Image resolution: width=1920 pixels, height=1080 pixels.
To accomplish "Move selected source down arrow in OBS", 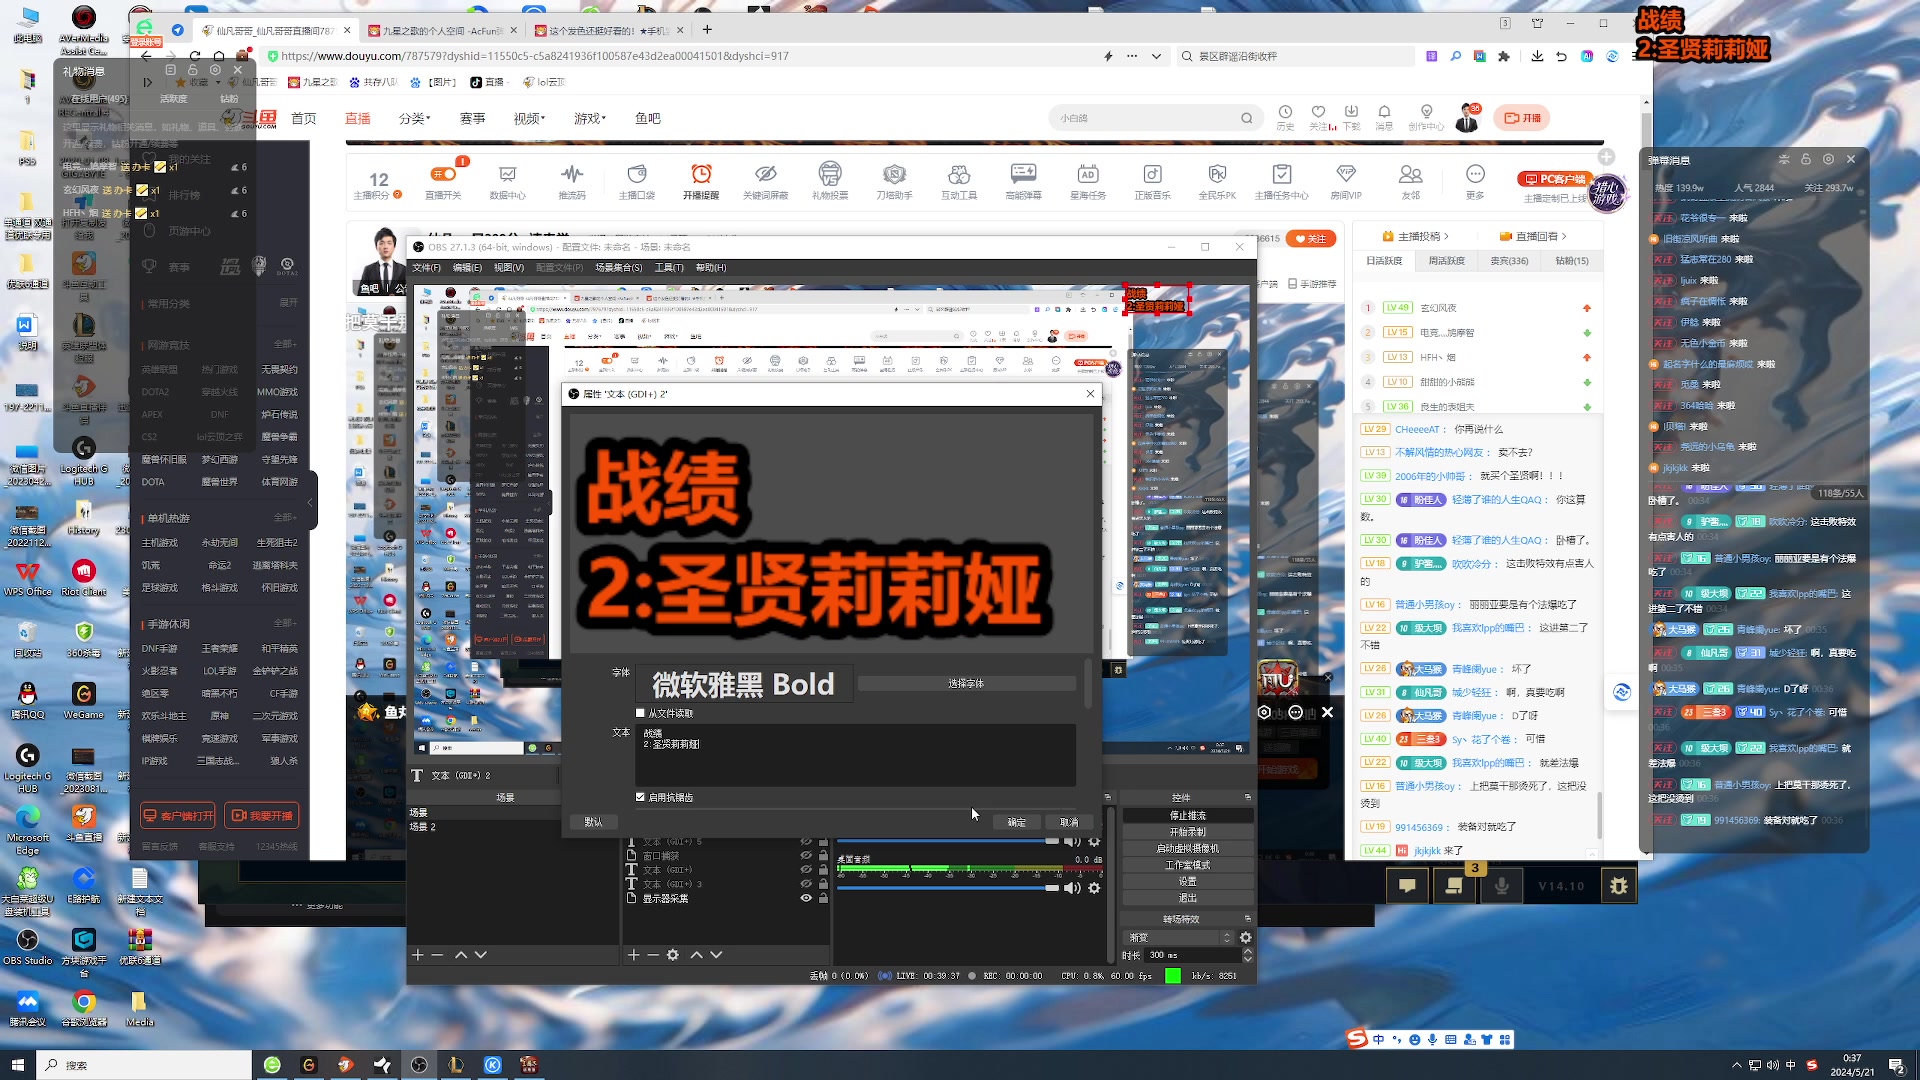I will click(716, 955).
